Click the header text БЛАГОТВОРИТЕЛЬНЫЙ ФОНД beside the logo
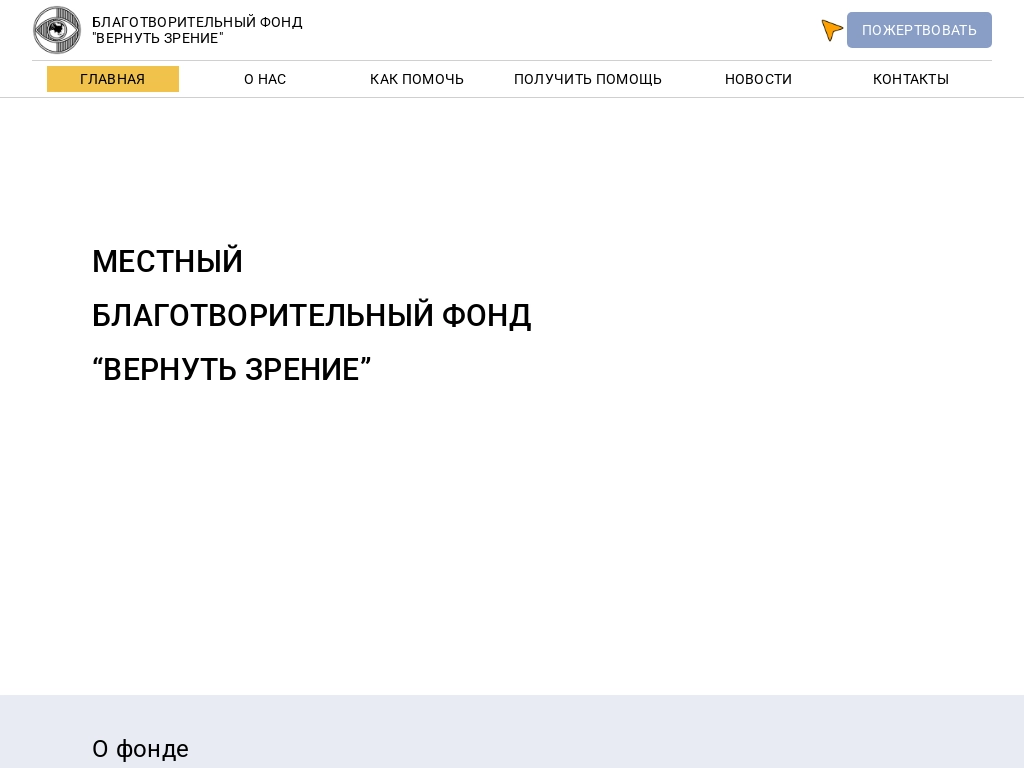This screenshot has width=1024, height=768. [197, 22]
